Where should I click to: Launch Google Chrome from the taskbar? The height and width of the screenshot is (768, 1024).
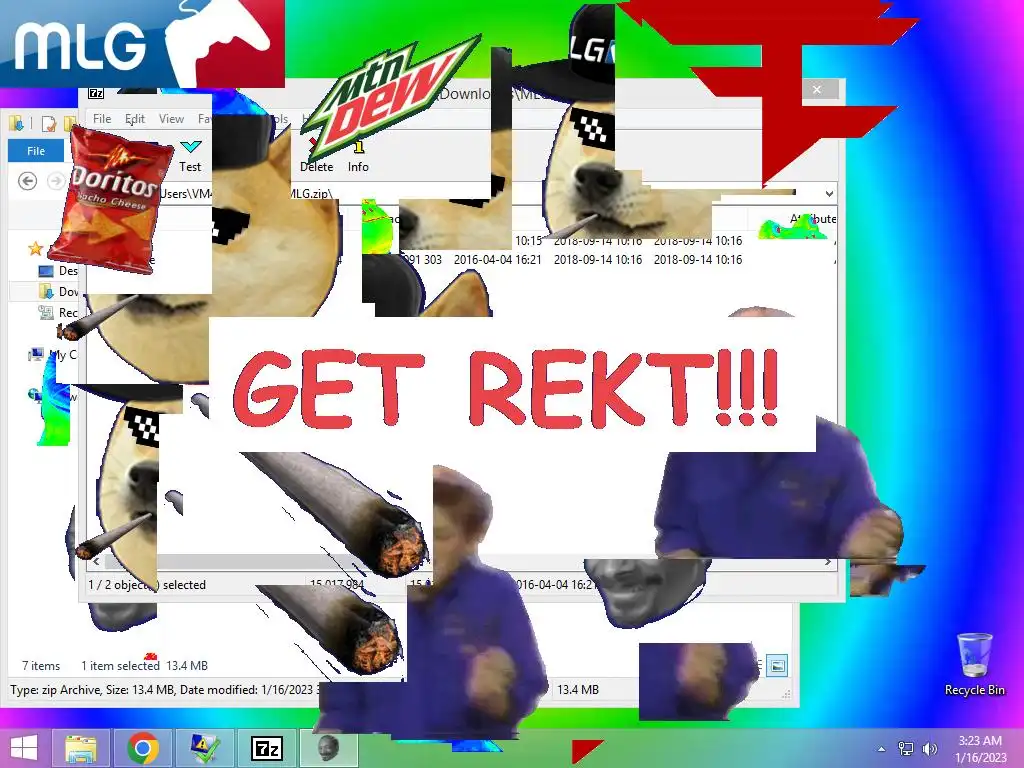click(x=144, y=748)
